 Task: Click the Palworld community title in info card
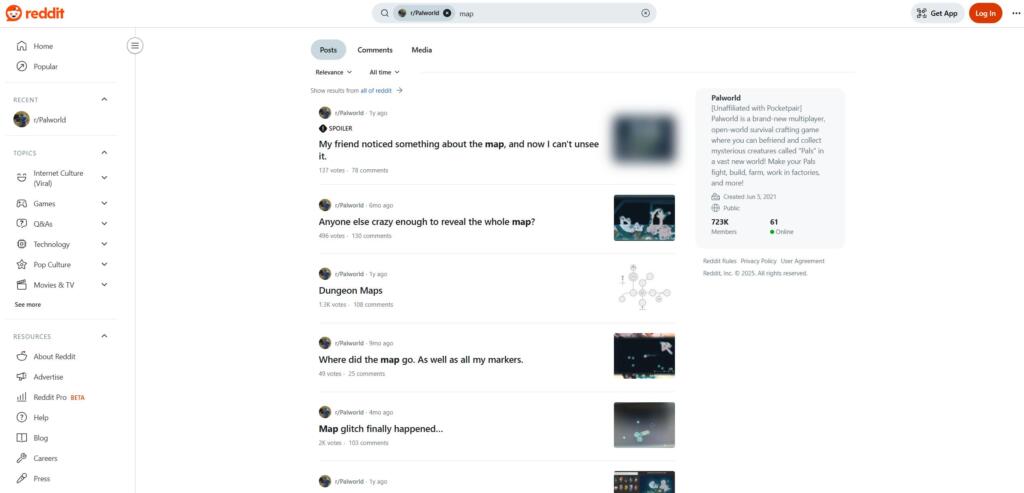coord(726,98)
